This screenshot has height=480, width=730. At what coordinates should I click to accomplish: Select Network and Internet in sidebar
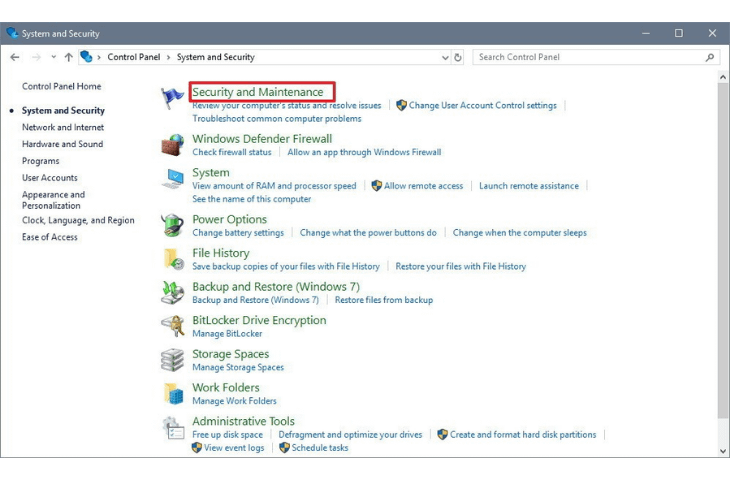63,127
